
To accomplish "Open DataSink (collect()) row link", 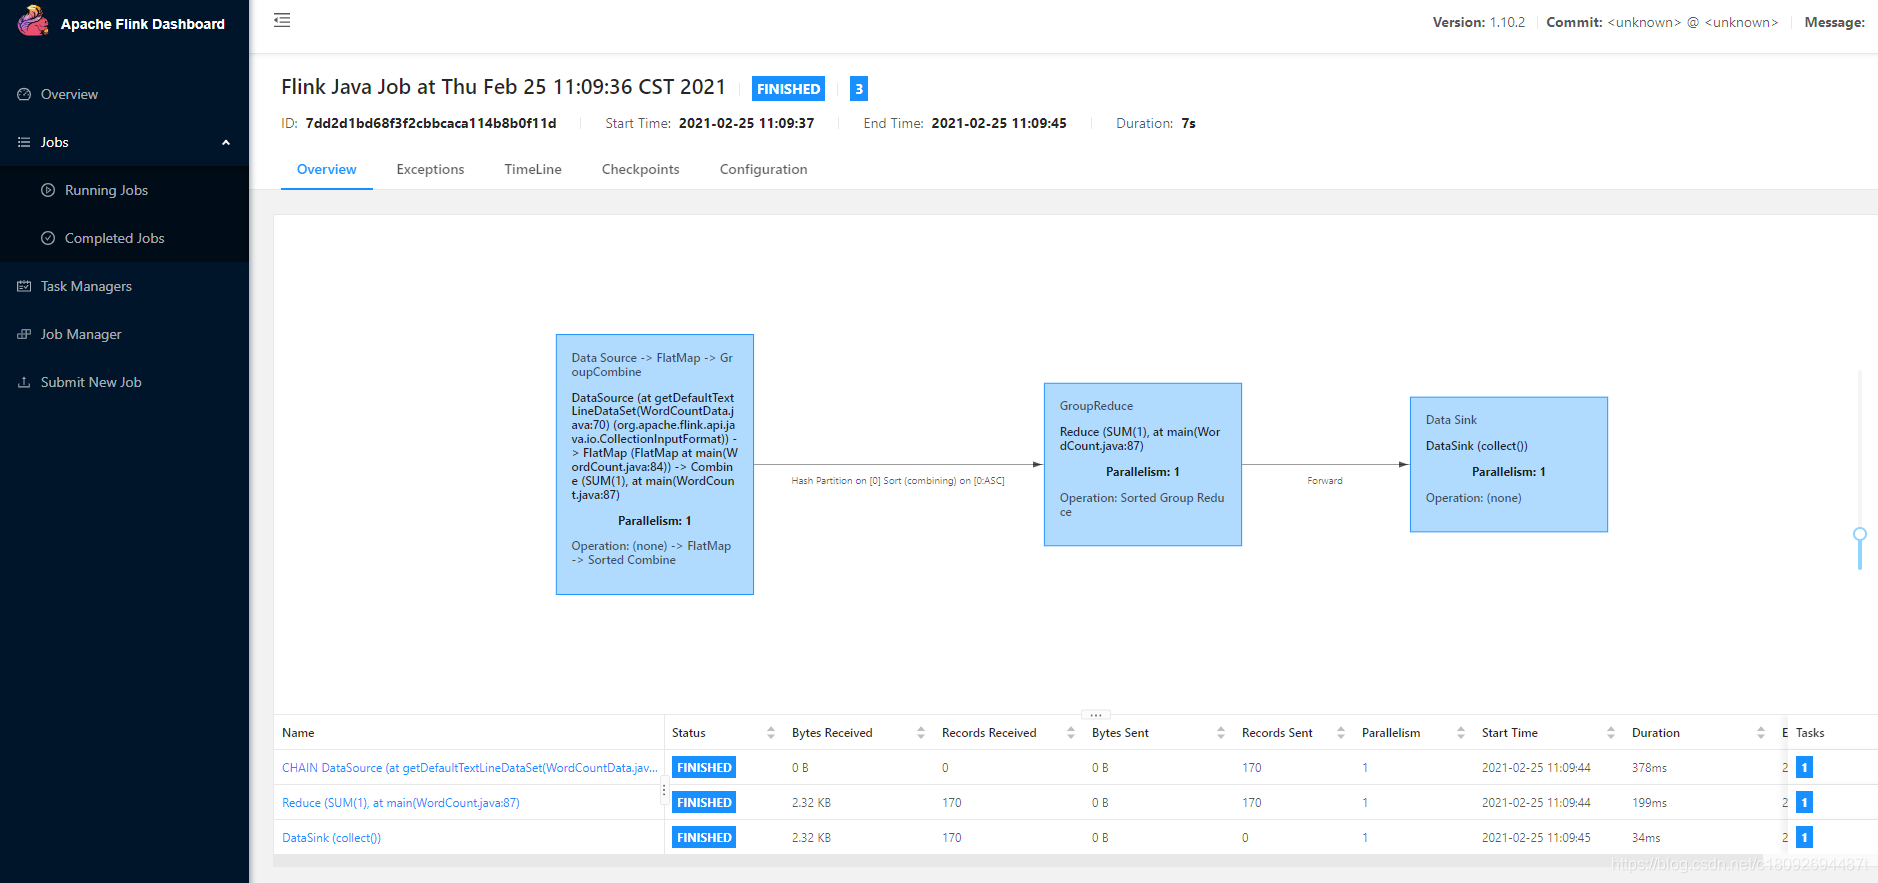I will [x=332, y=838].
